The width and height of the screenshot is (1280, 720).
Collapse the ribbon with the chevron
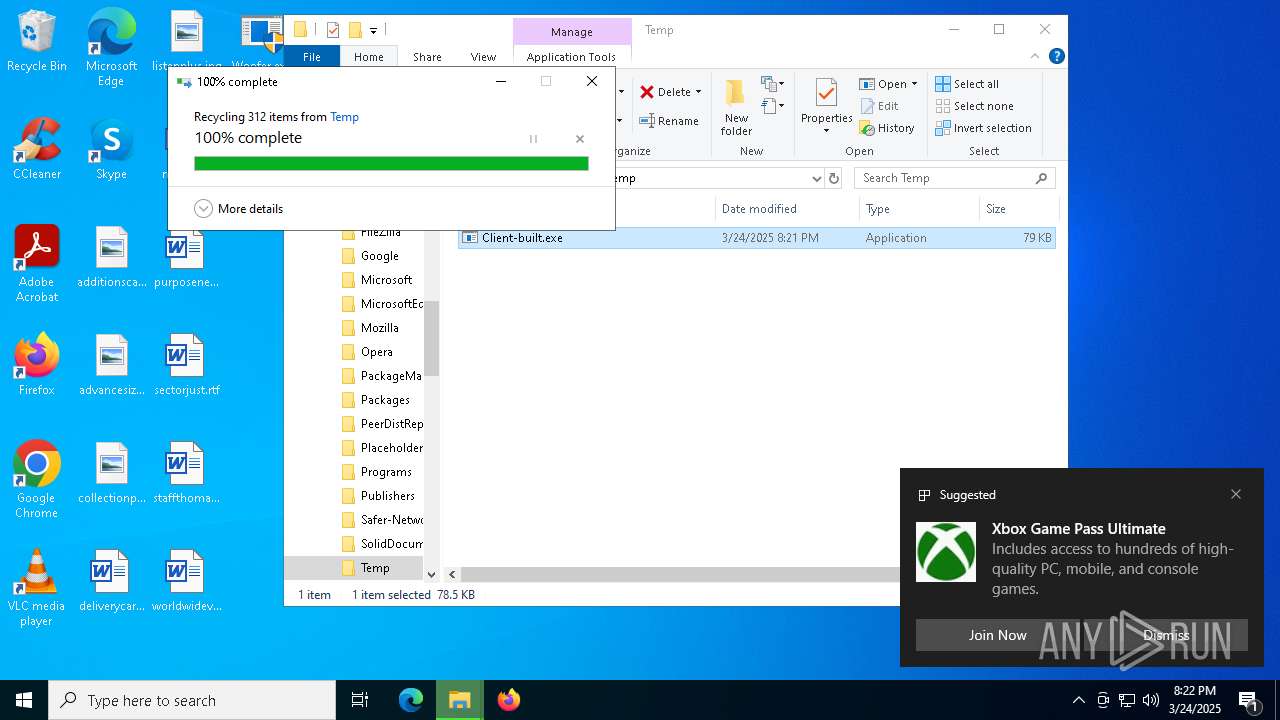tap(1035, 56)
